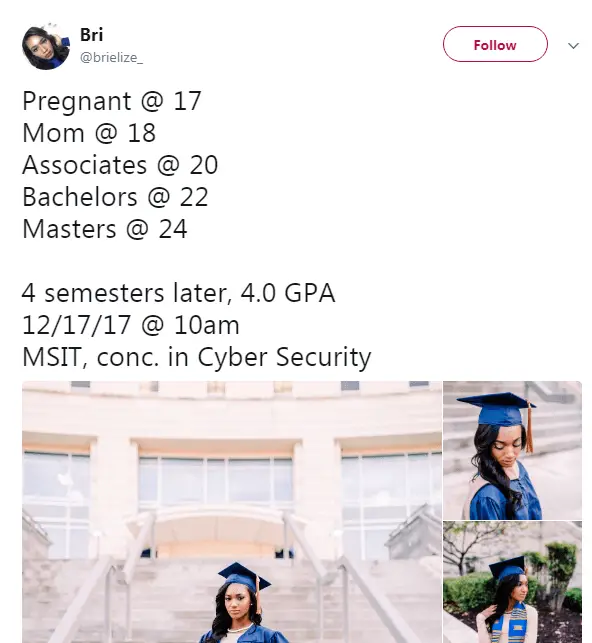The height and width of the screenshot is (643, 592).
Task: Open the large main graduation photo
Action: [232, 512]
